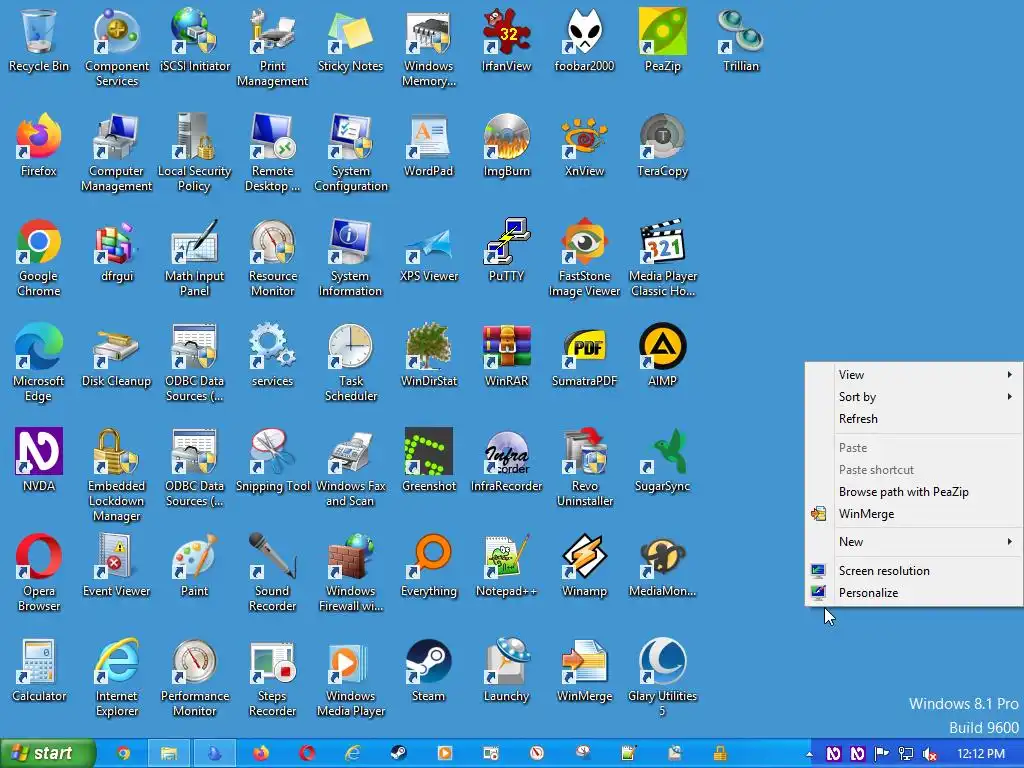Select the PuTTY desktop shortcut
Screen dimensions: 1024x768
click(506, 251)
